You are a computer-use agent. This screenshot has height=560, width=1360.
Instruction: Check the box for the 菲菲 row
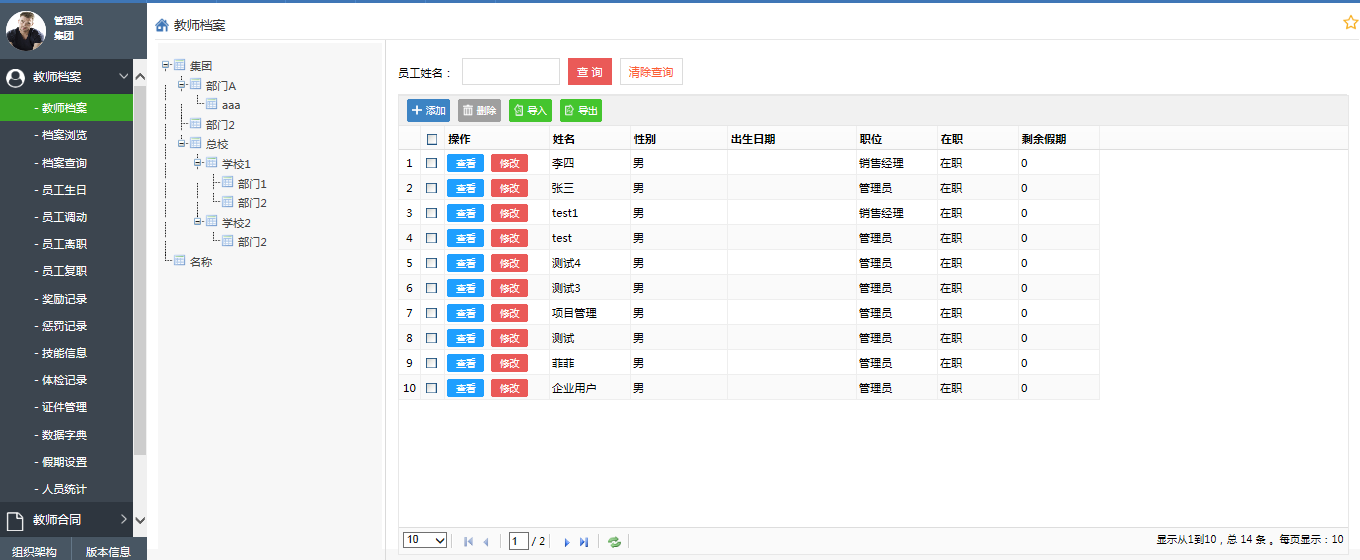point(432,363)
